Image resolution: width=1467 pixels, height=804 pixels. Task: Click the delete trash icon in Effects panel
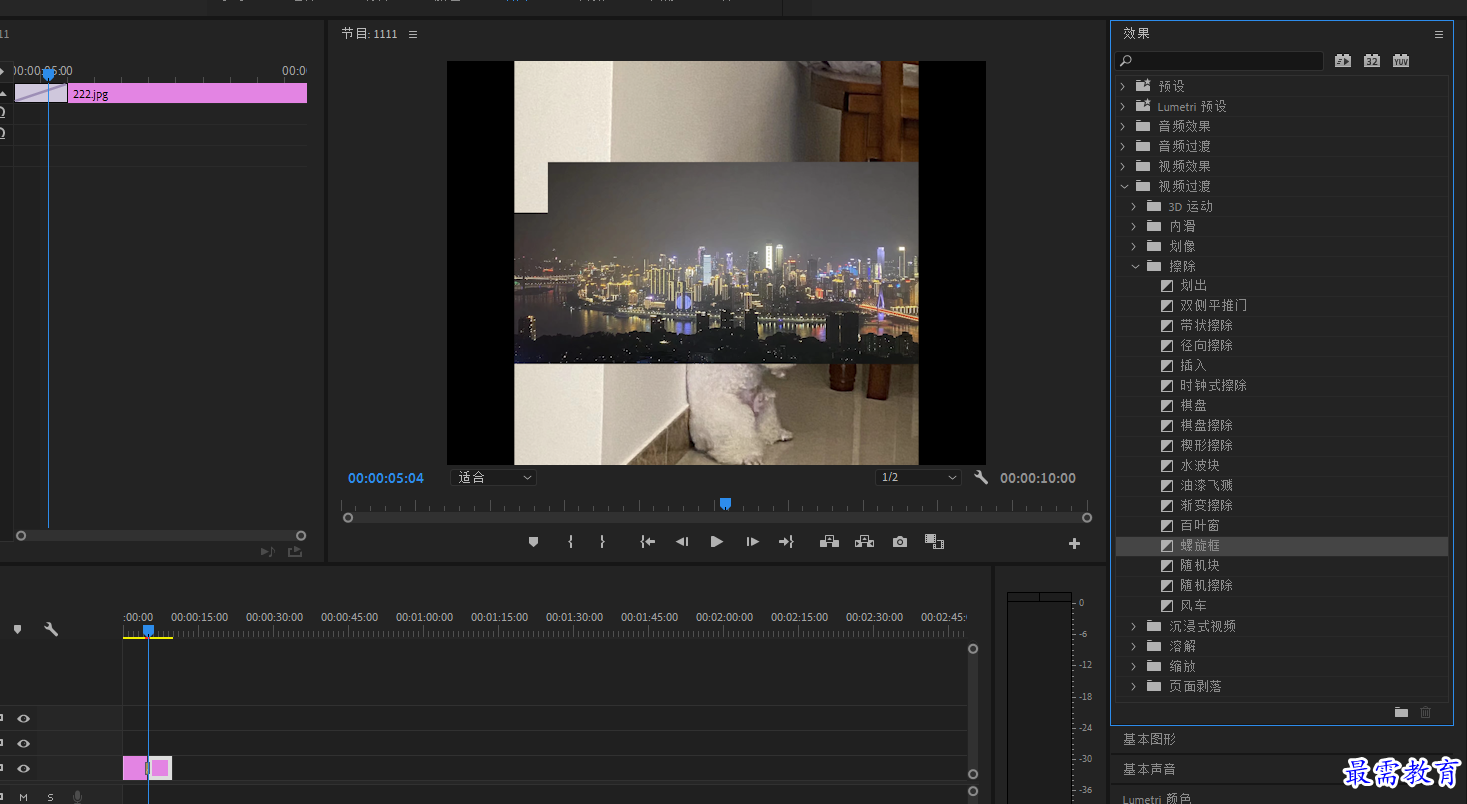click(x=1426, y=712)
